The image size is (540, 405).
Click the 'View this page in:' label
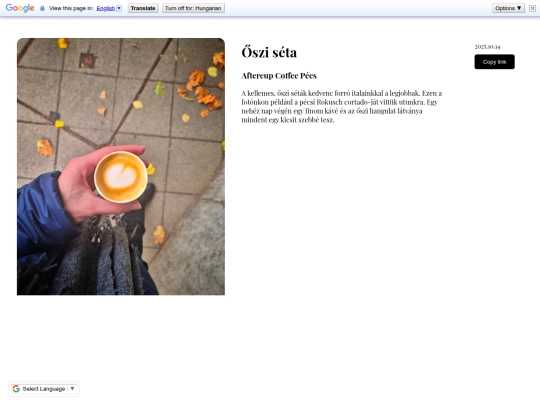pos(71,8)
